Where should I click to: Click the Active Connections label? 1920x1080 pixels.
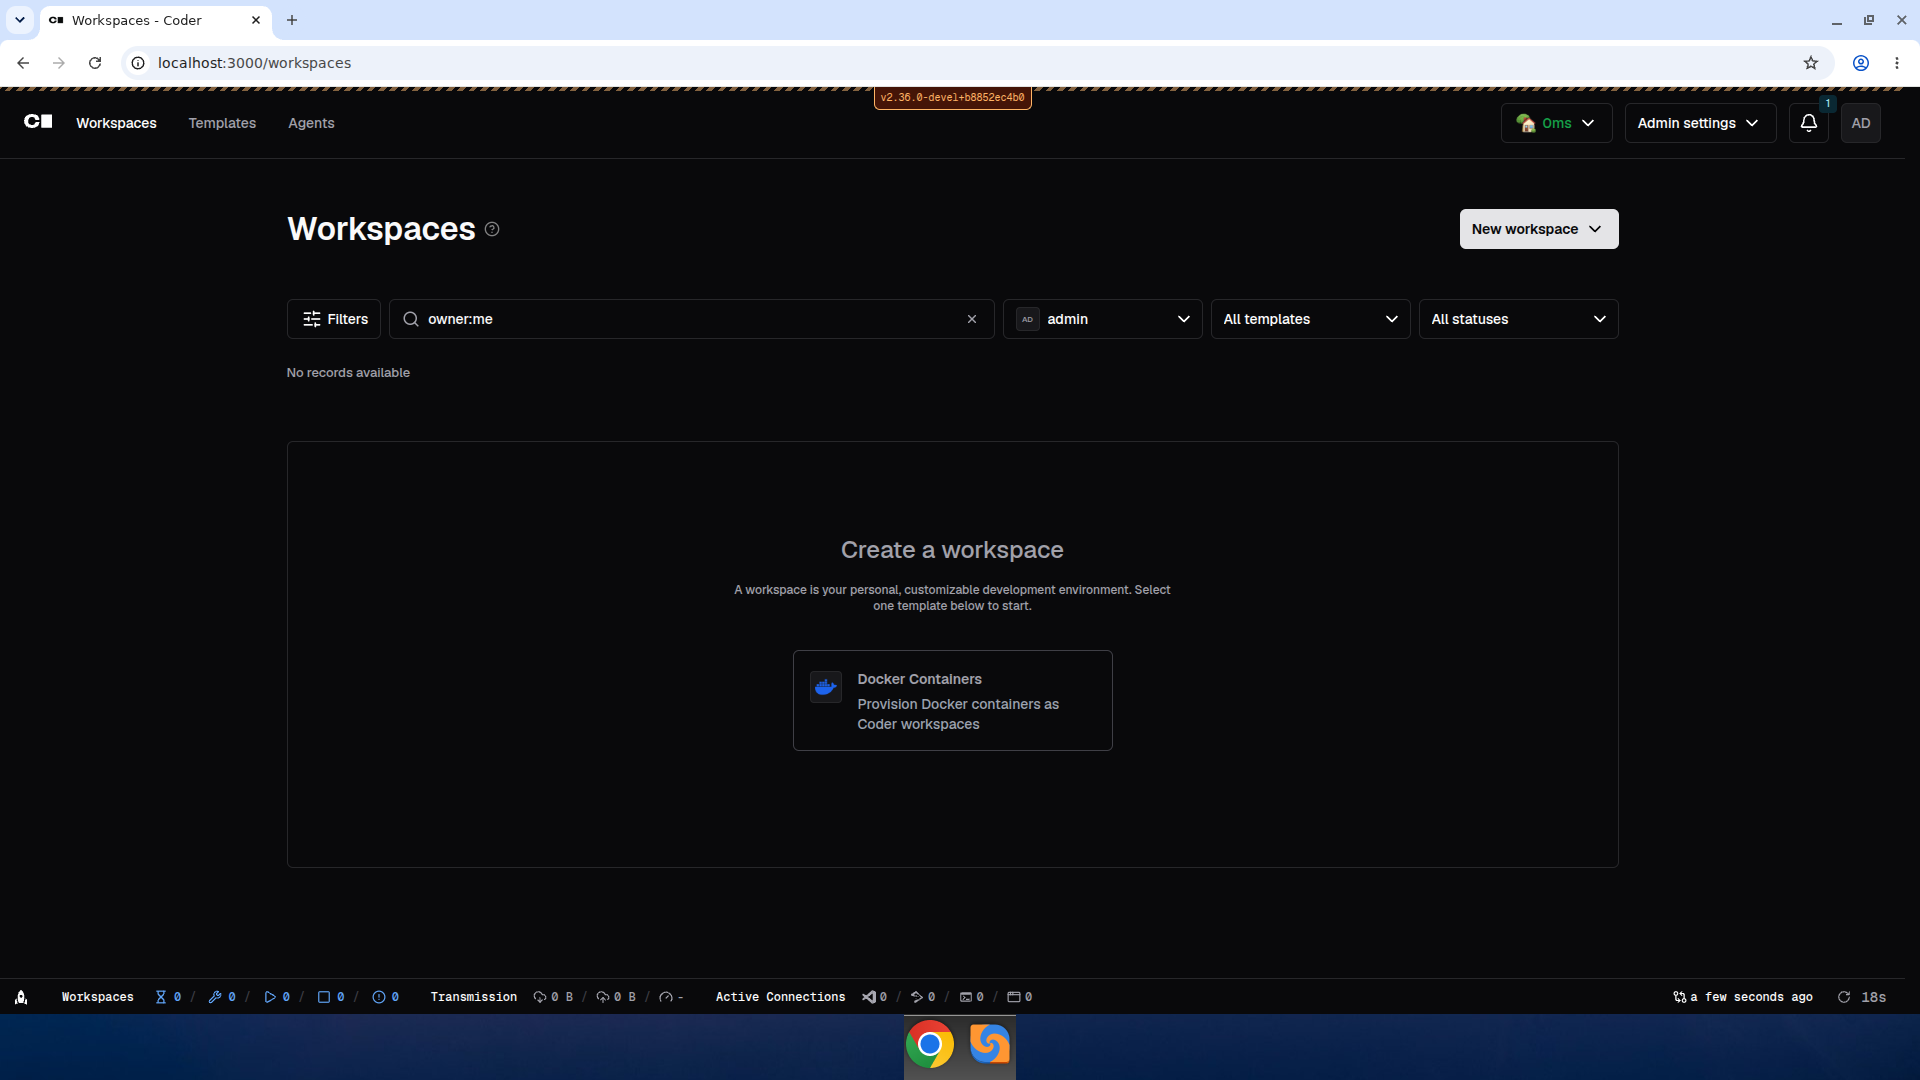pyautogui.click(x=780, y=997)
